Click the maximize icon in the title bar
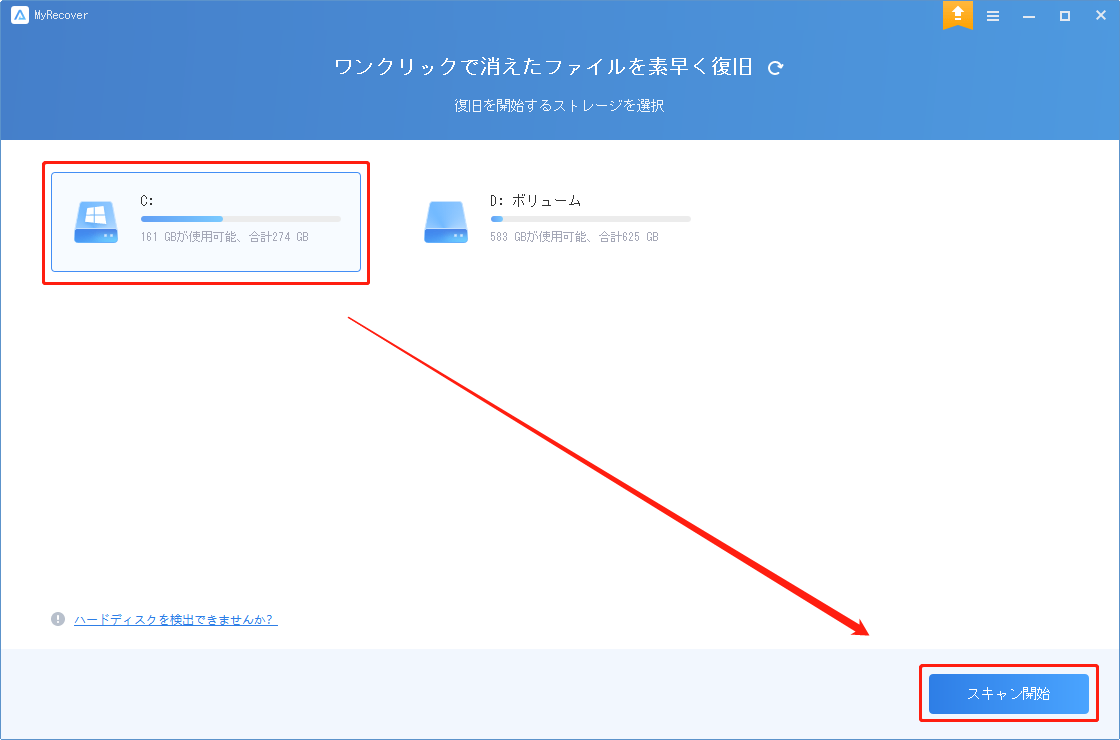This screenshot has height=740, width=1120. (x=1063, y=15)
